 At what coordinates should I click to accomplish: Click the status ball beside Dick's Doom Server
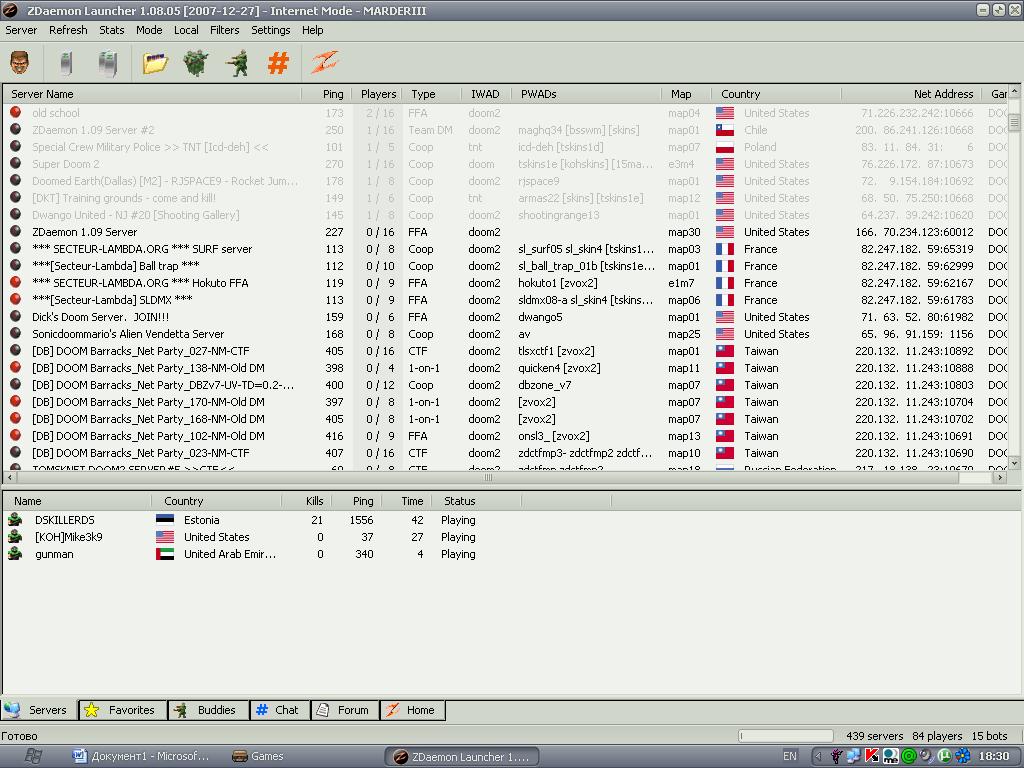[x=16, y=317]
